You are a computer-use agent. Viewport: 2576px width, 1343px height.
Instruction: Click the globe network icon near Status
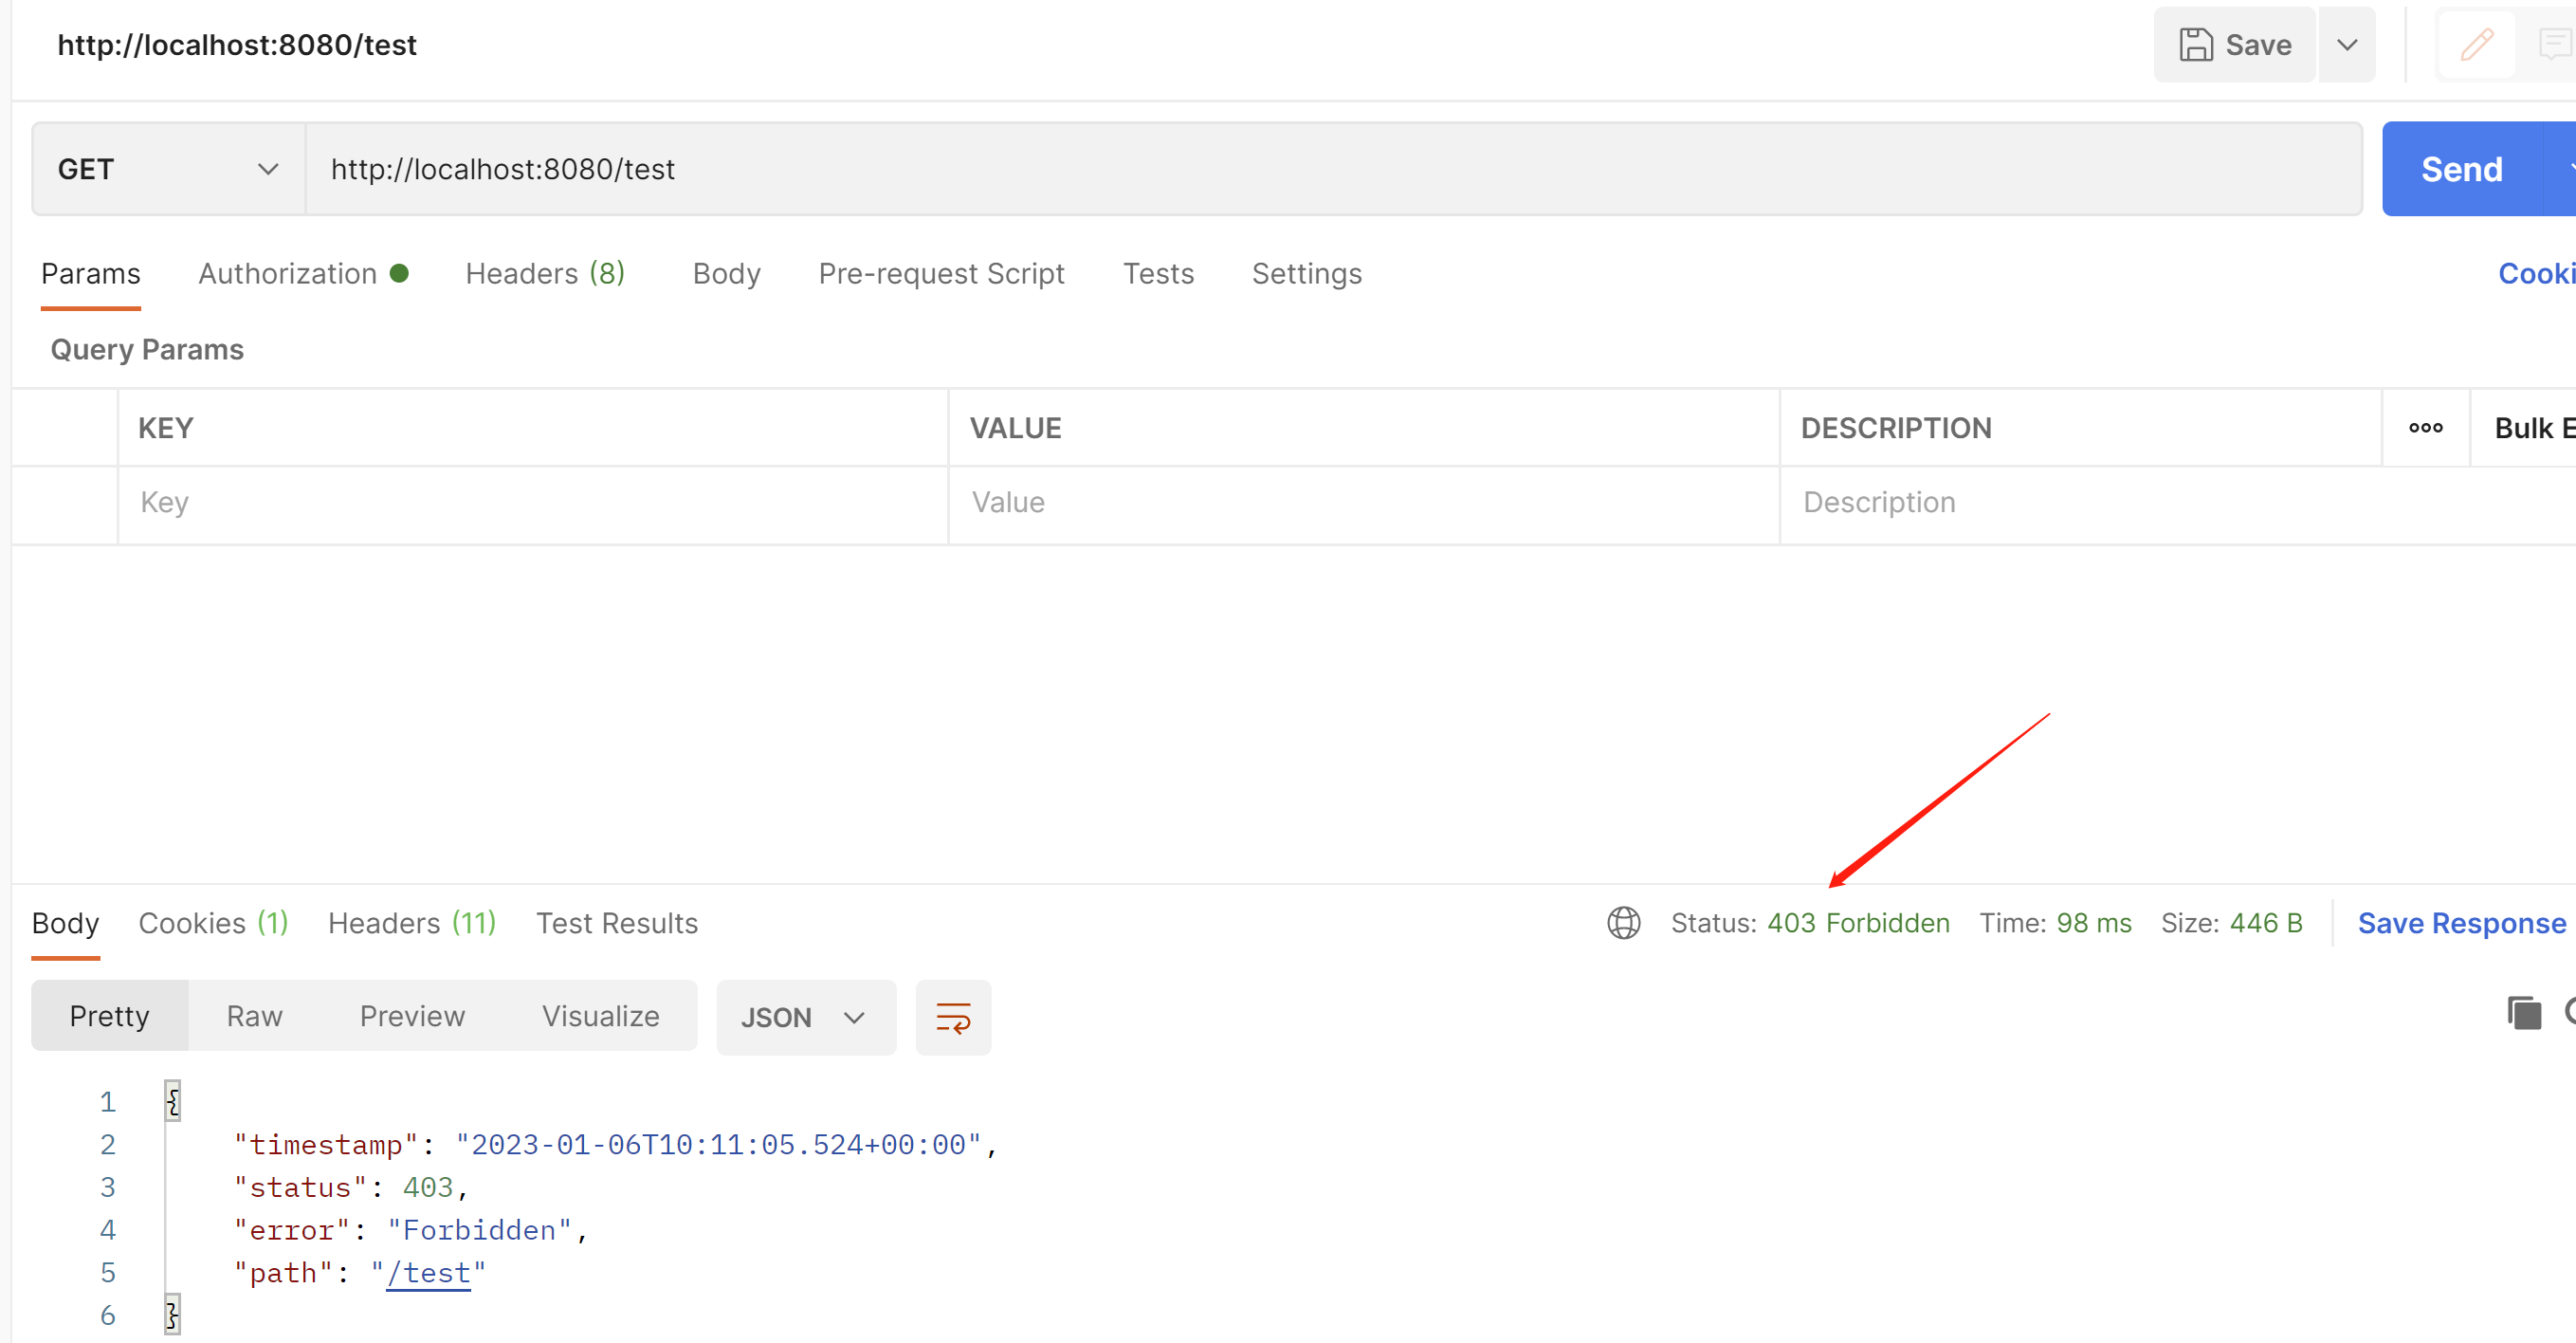pos(1623,922)
